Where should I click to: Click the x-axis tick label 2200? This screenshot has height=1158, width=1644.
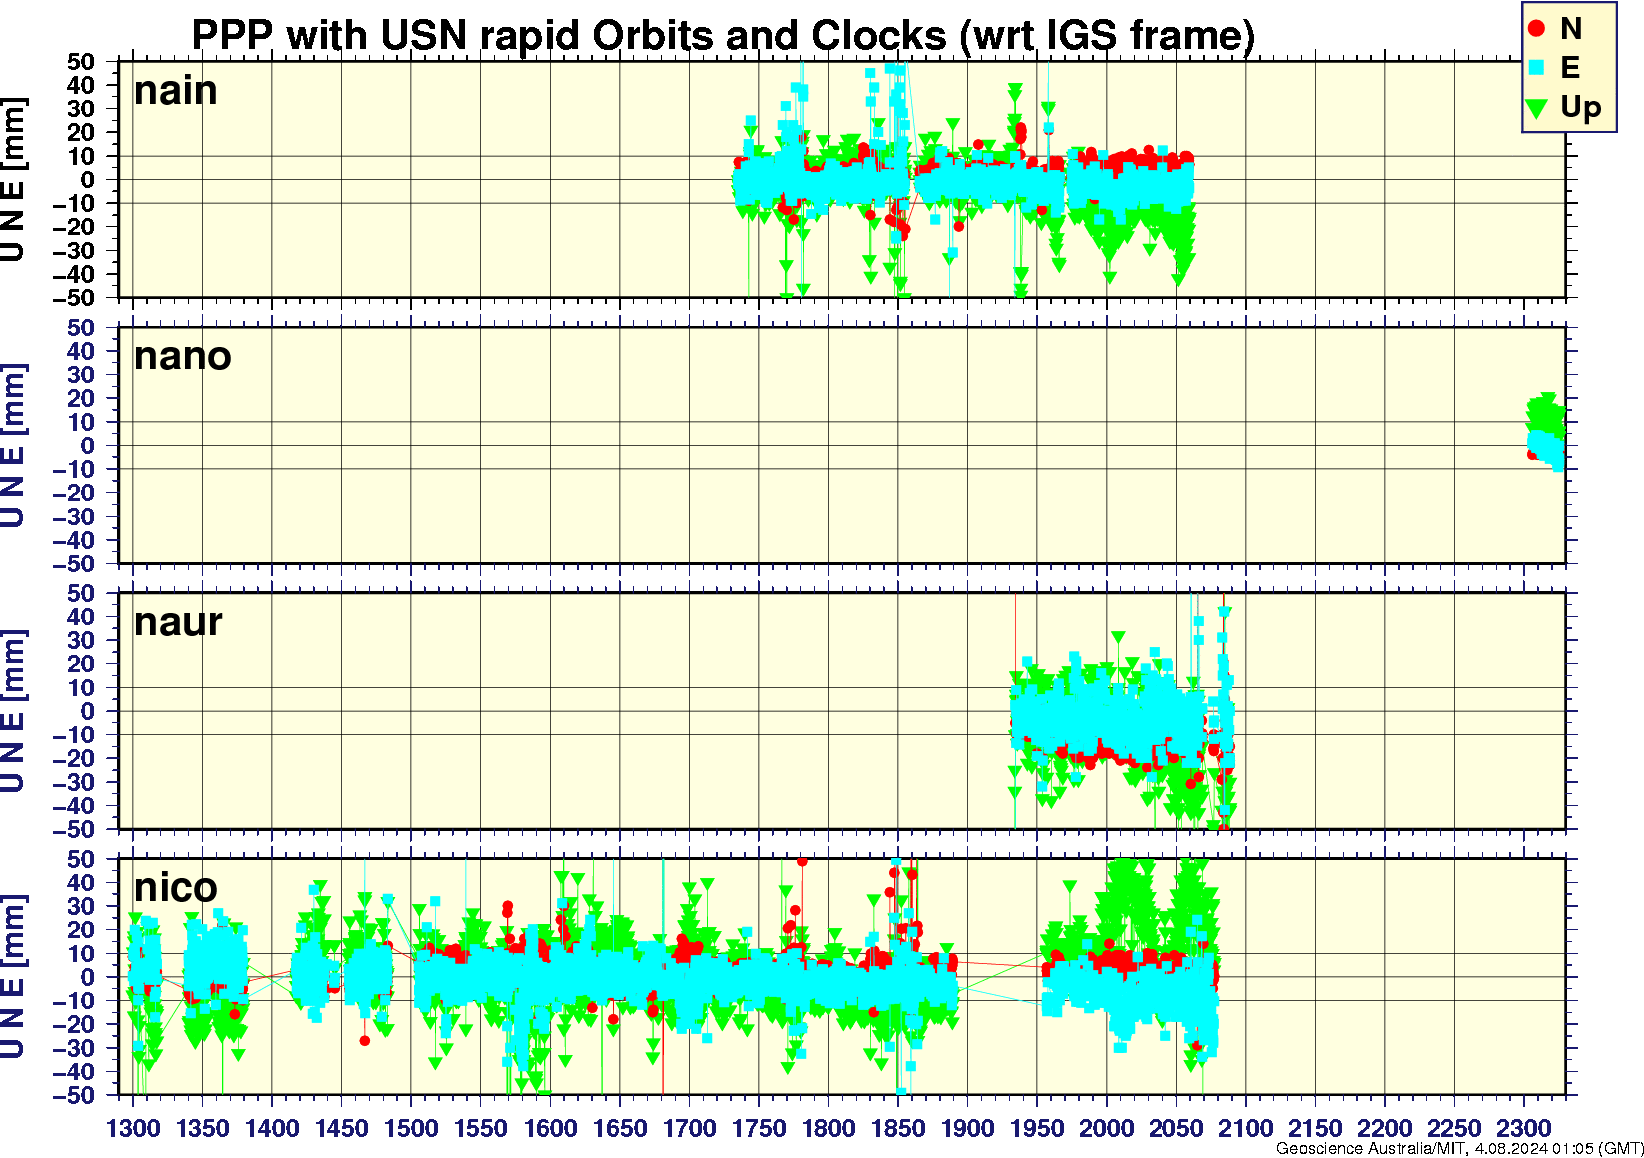coord(1384,1128)
